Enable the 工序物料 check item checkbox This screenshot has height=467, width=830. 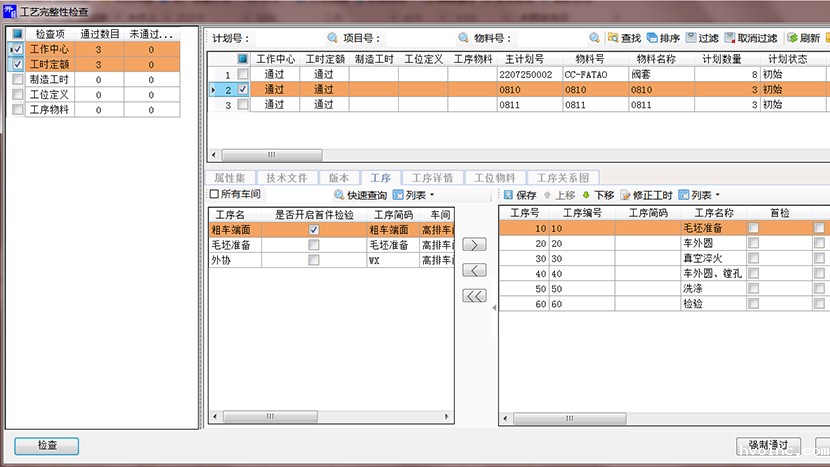point(17,110)
